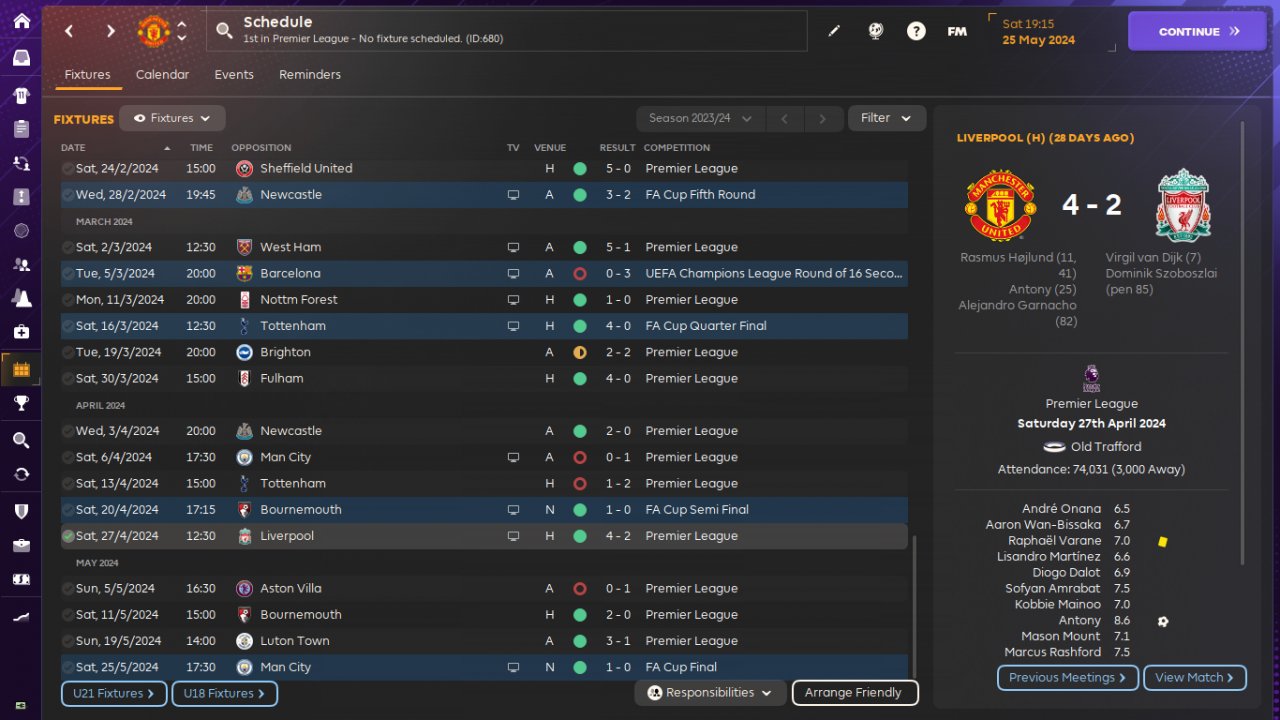The image size is (1280, 720).
Task: Open the world globe icon
Action: [x=876, y=31]
